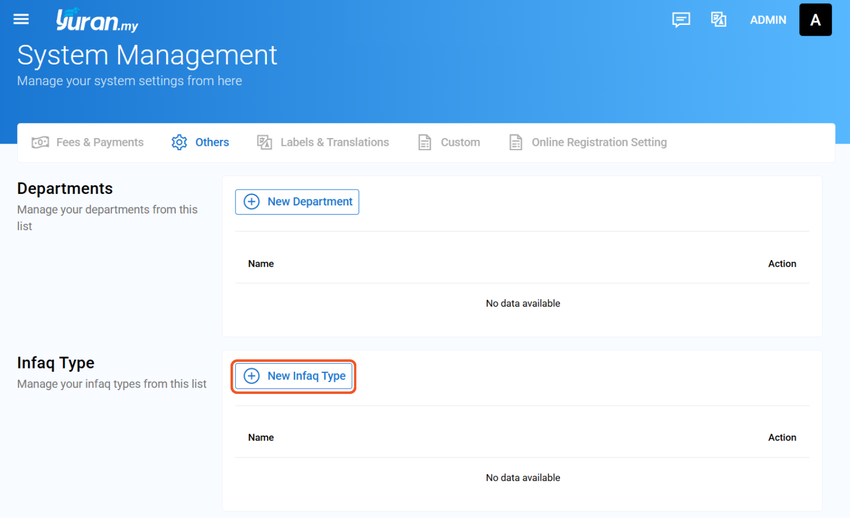The image size is (850, 518).
Task: Switch to Labels & Translations tab
Action: [323, 143]
